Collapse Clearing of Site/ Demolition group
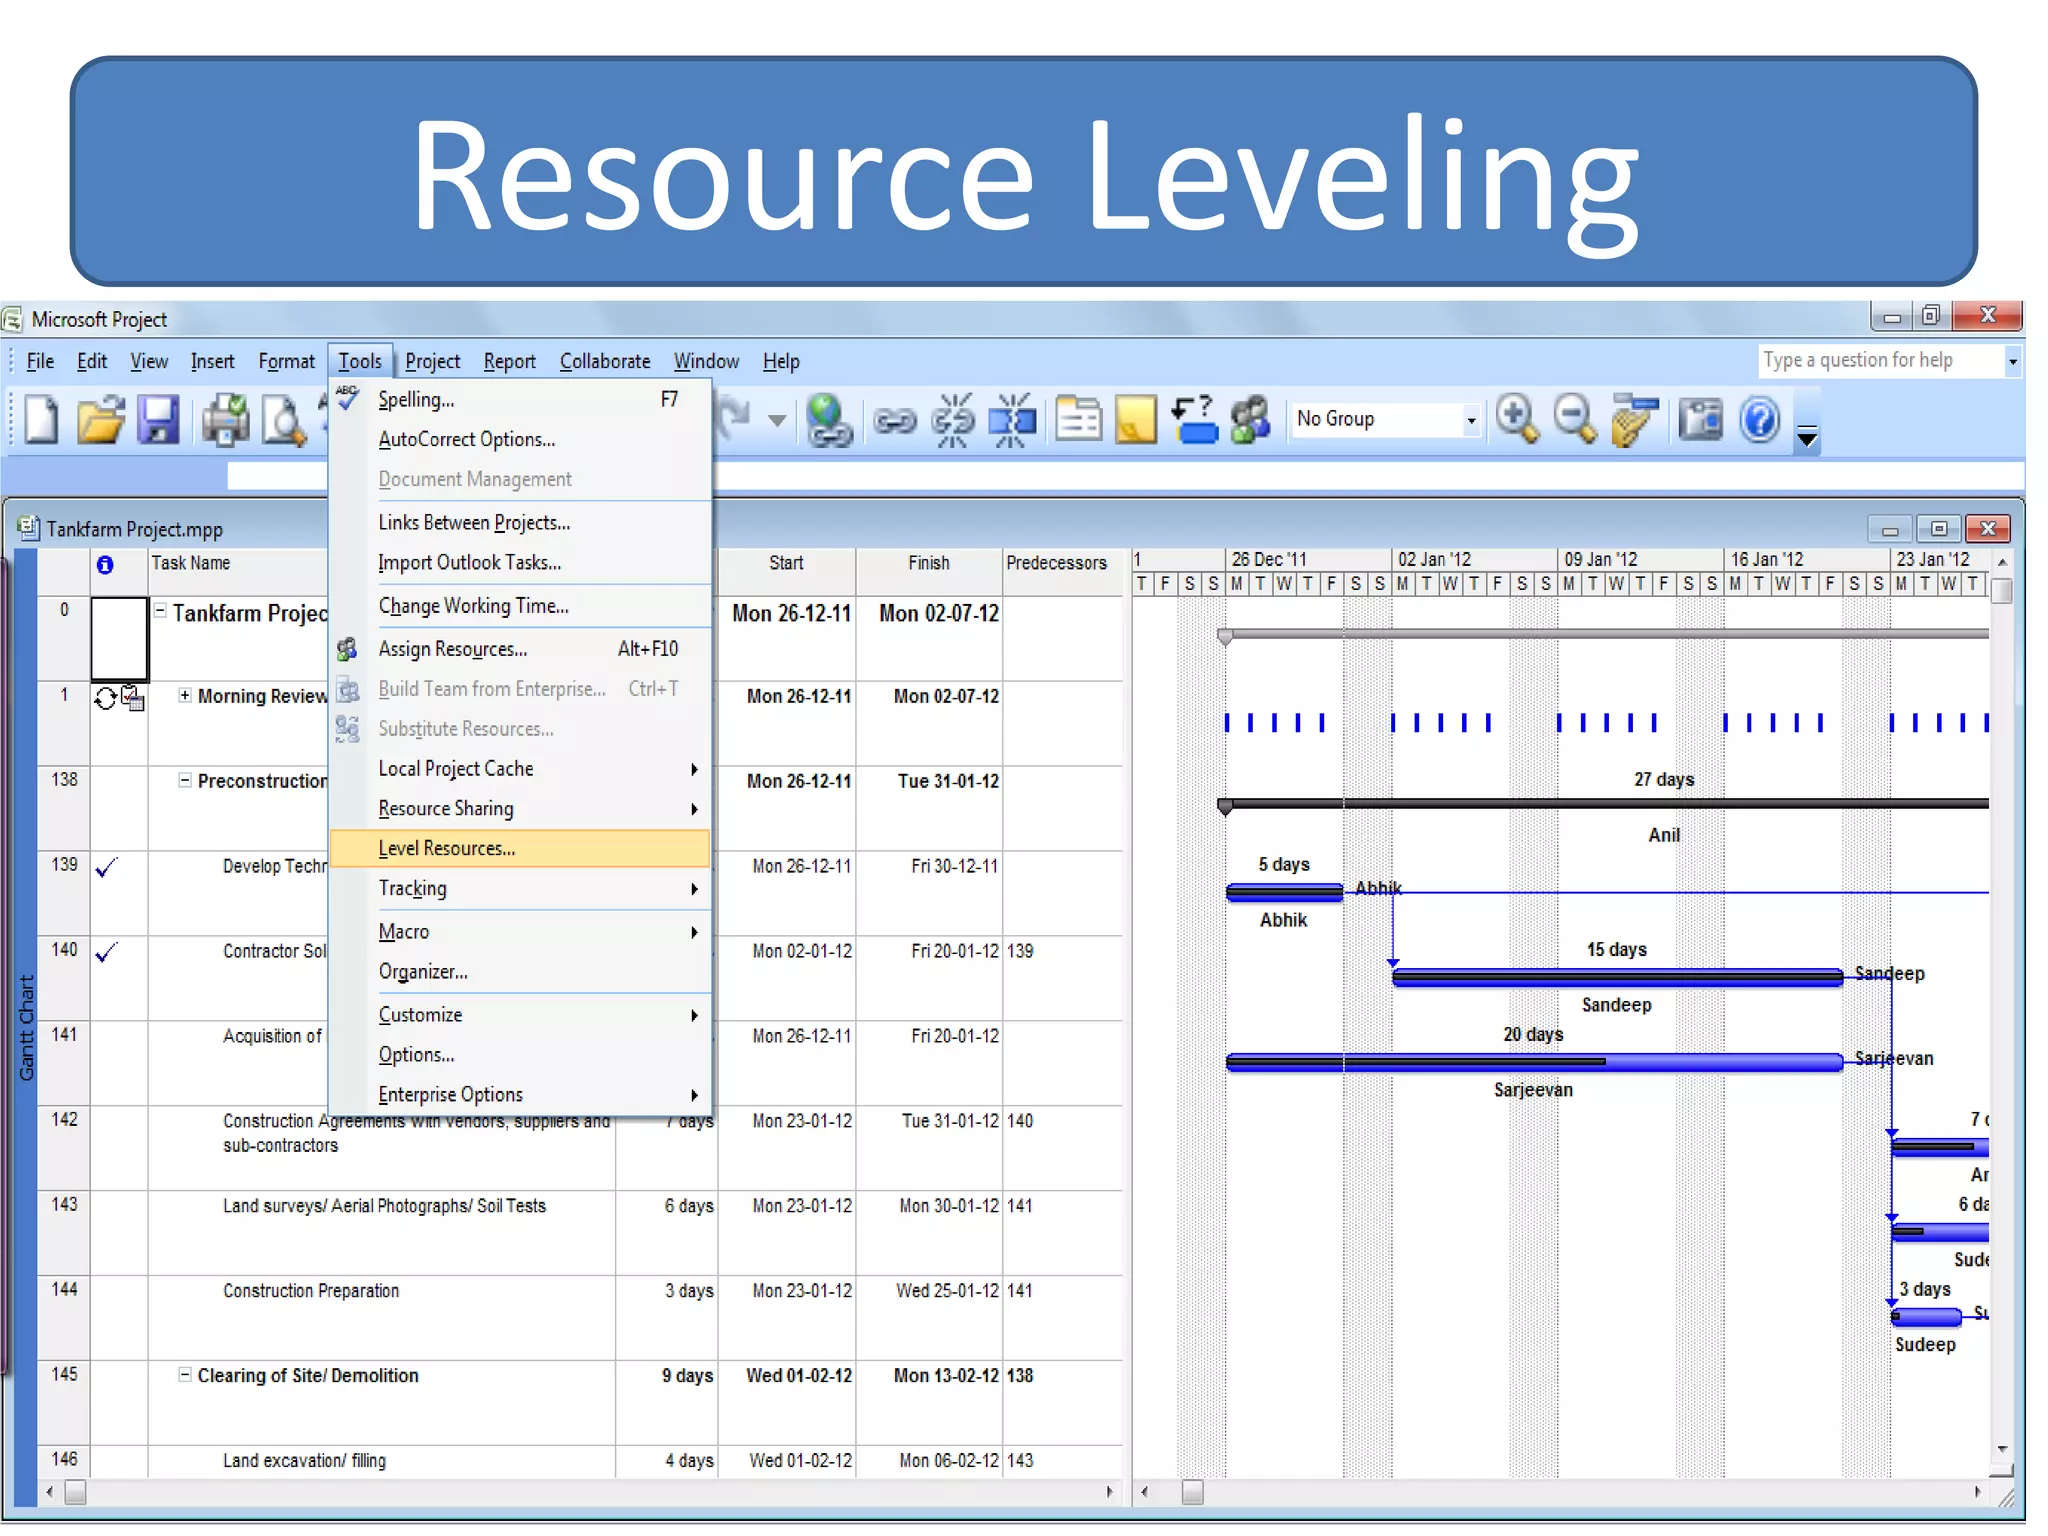The image size is (2048, 1536). [x=185, y=1375]
